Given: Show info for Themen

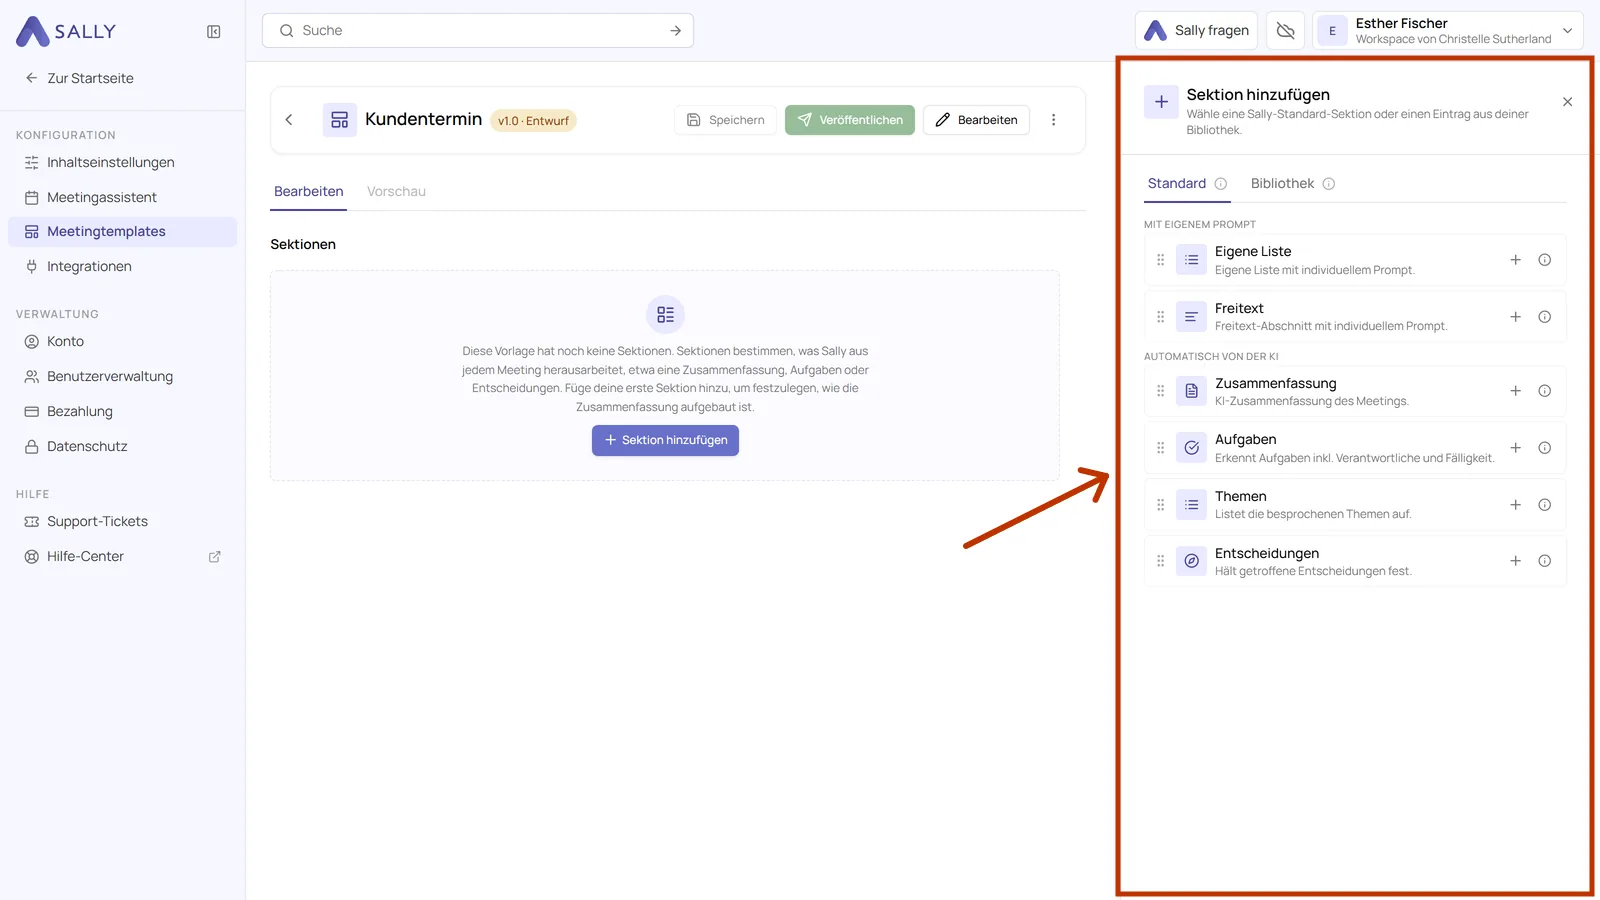Looking at the screenshot, I should click(x=1545, y=505).
